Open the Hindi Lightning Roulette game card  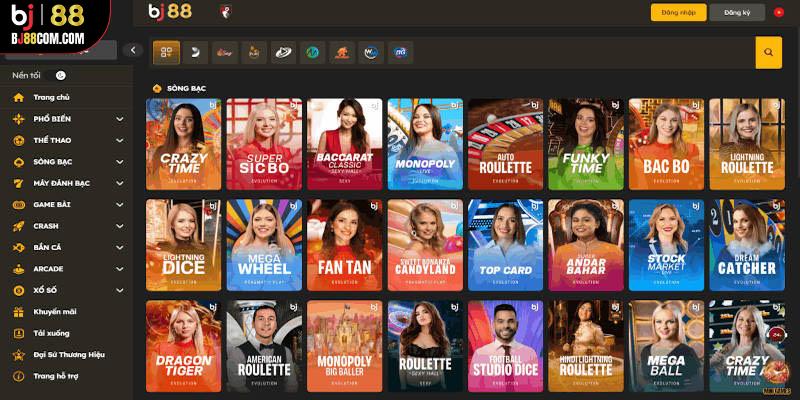click(x=586, y=346)
